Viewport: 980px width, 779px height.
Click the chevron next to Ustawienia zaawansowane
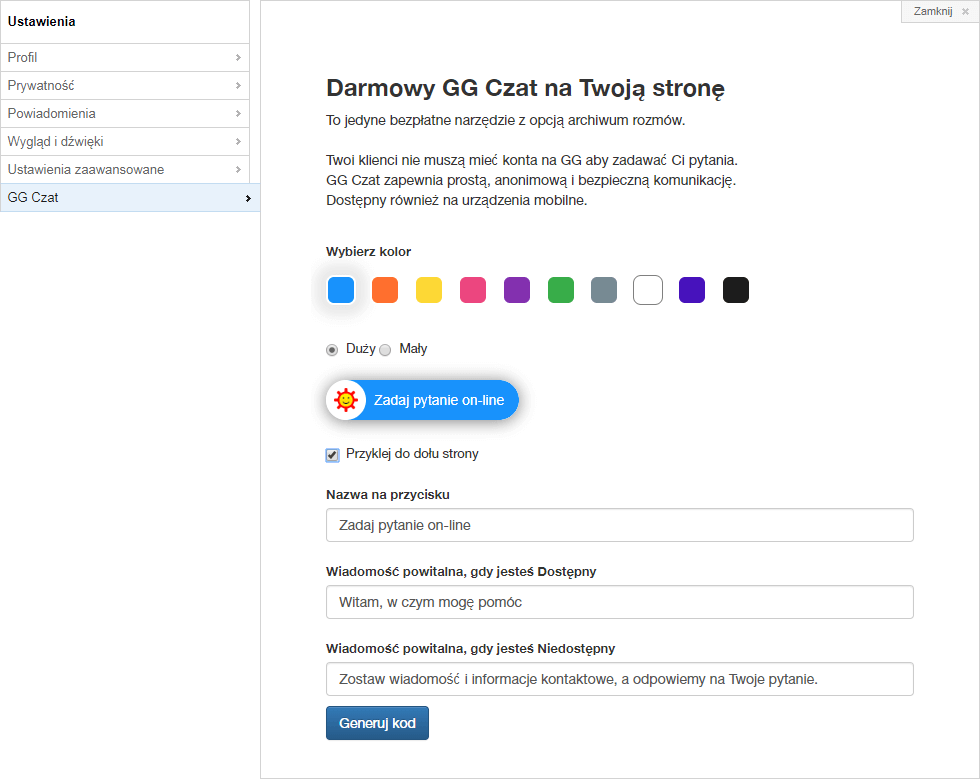pyautogui.click(x=238, y=169)
